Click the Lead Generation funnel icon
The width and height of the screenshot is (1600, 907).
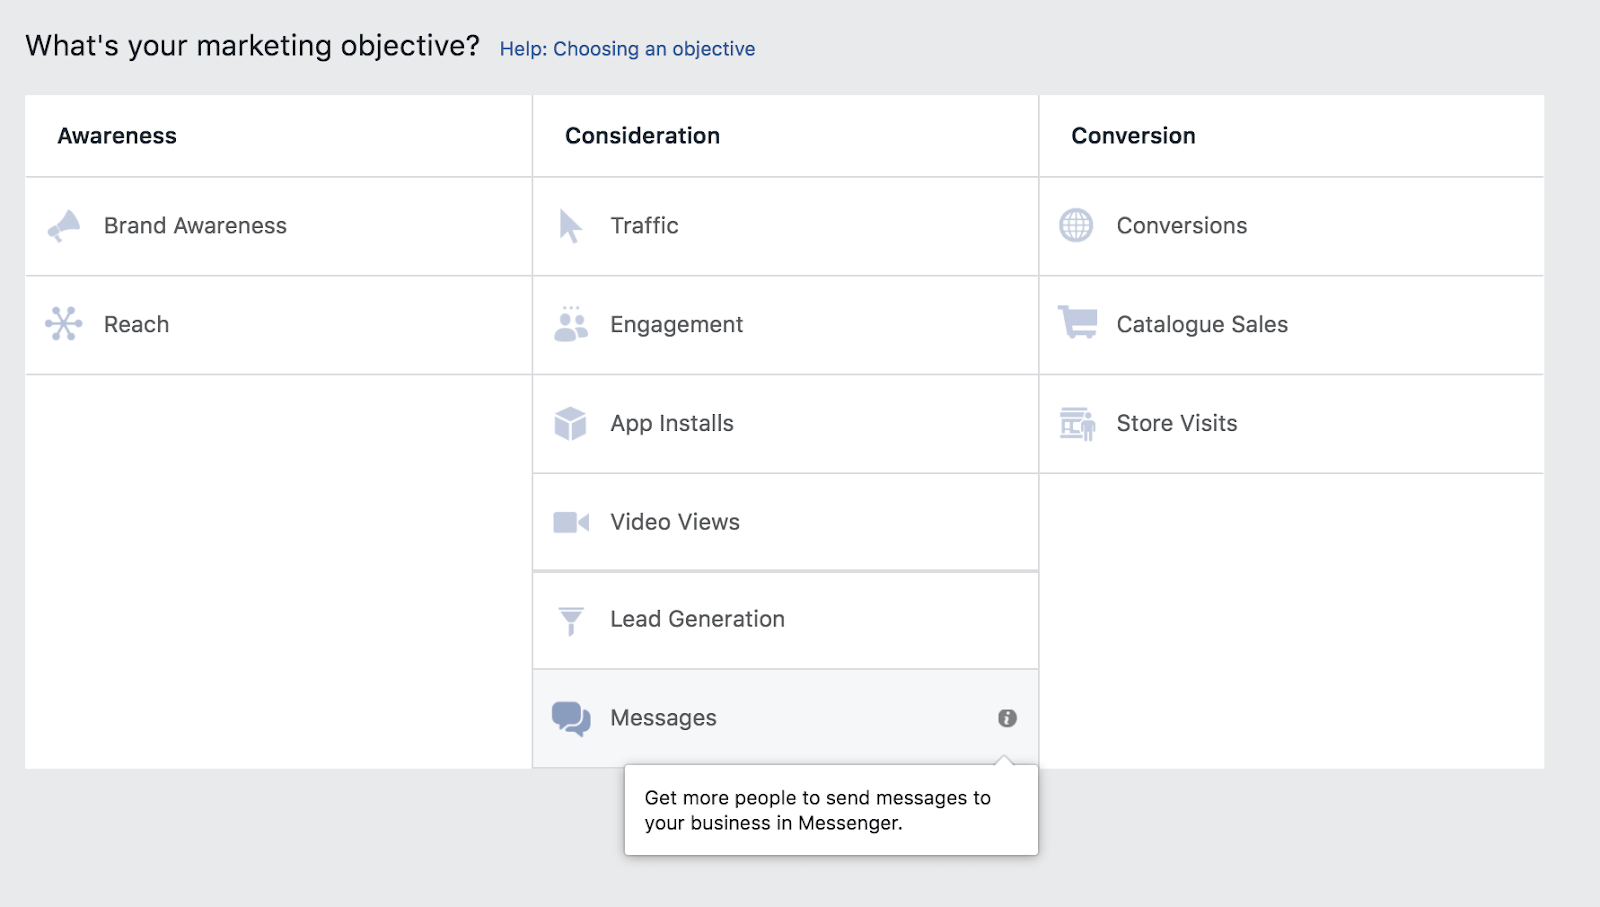tap(570, 620)
